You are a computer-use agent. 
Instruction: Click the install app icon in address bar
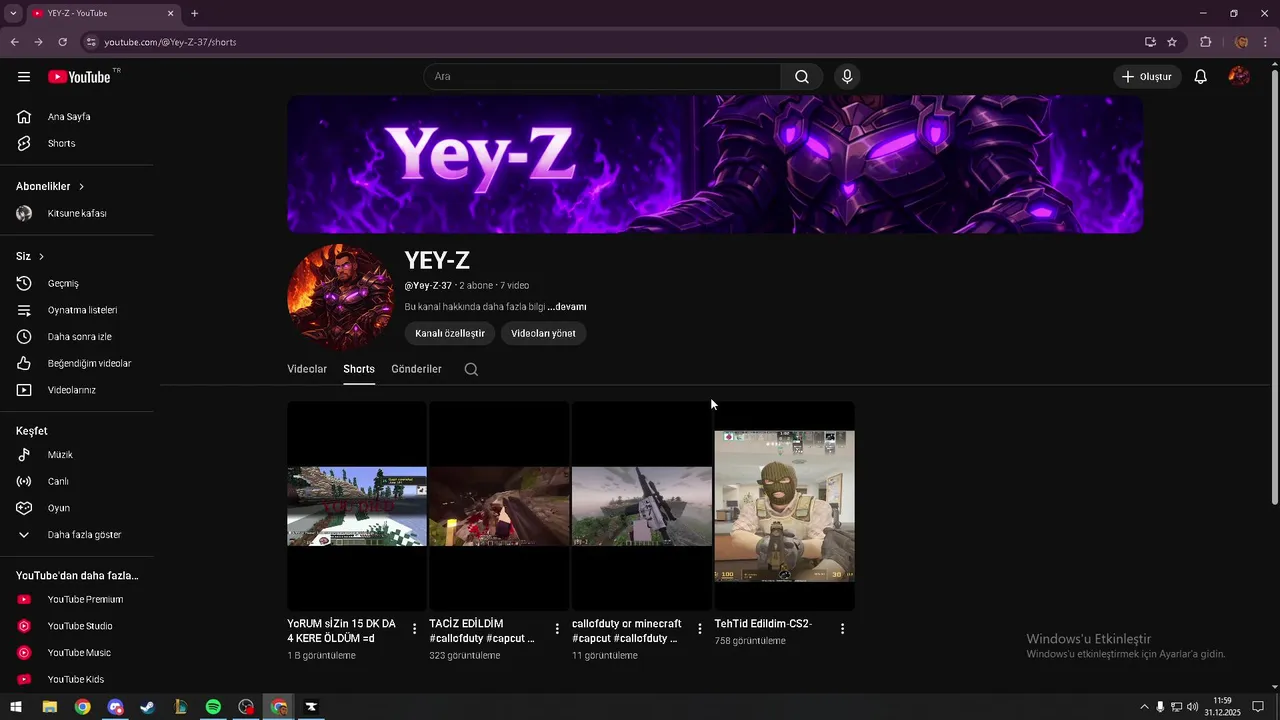(x=1150, y=42)
